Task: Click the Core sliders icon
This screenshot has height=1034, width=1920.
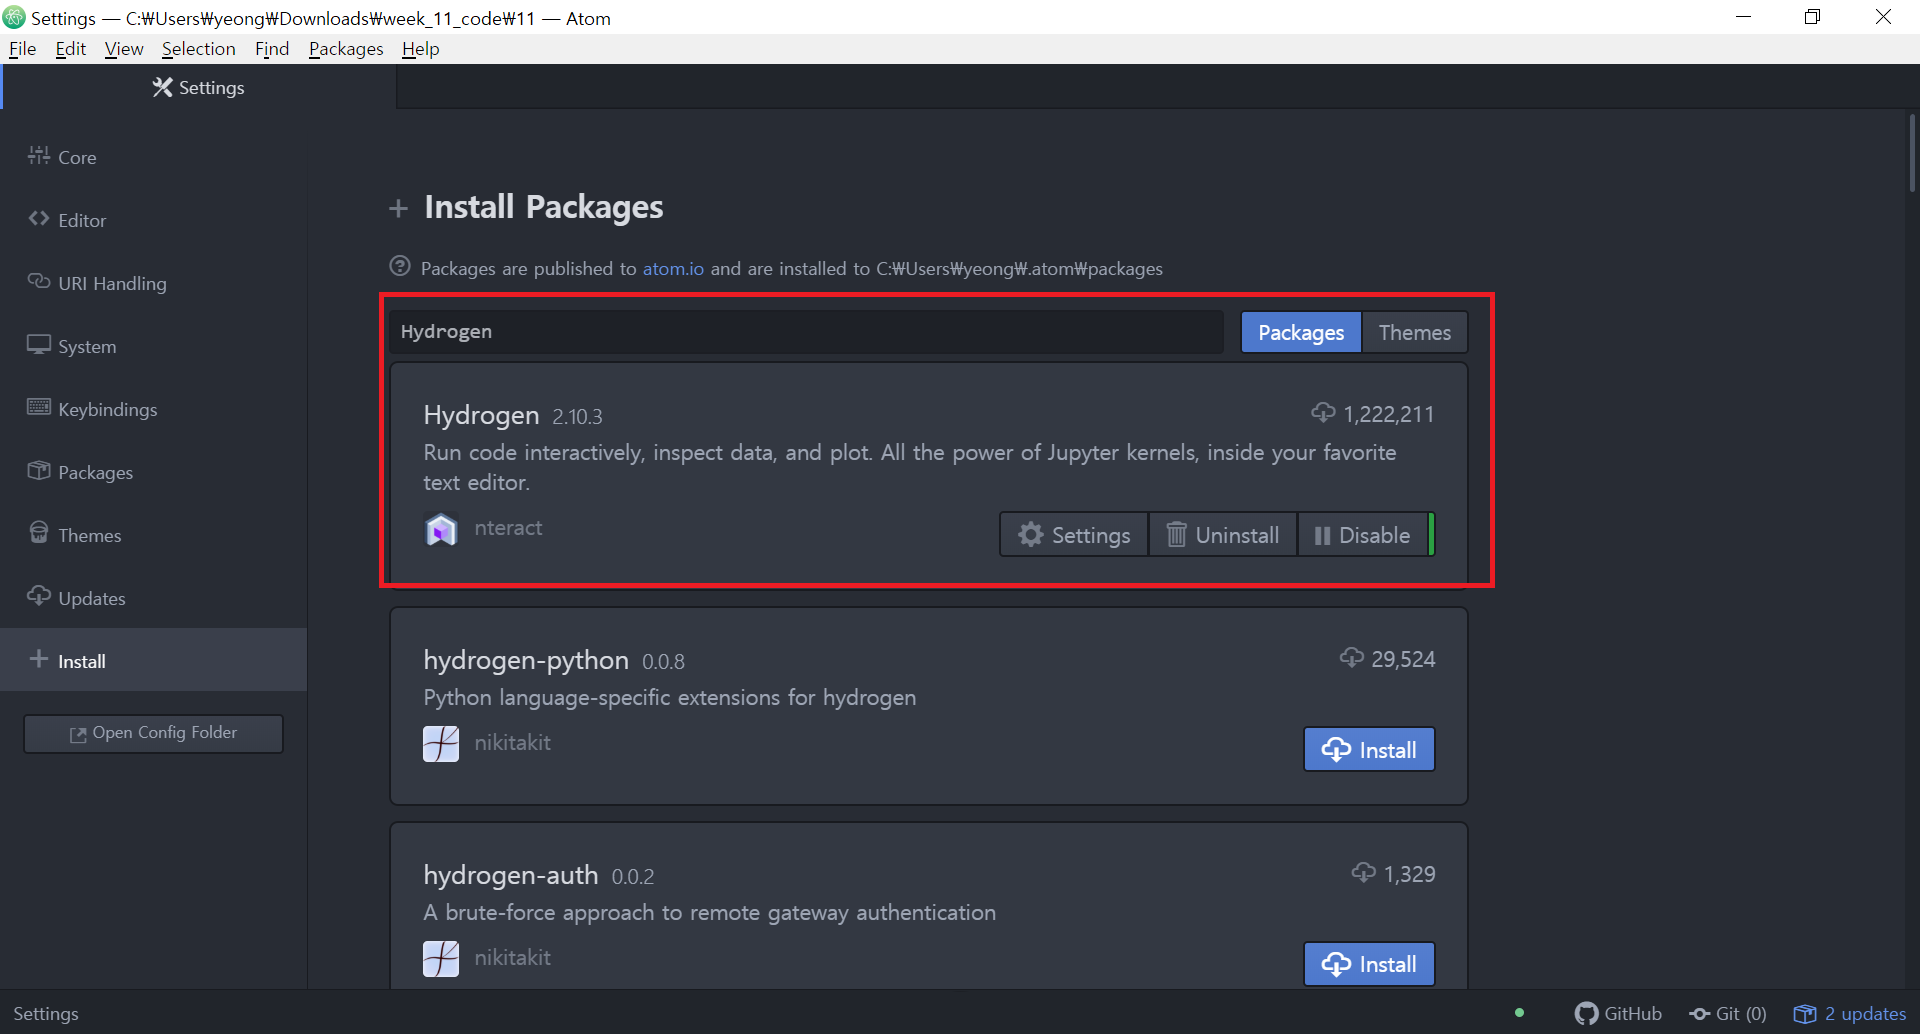Action: coord(39,155)
